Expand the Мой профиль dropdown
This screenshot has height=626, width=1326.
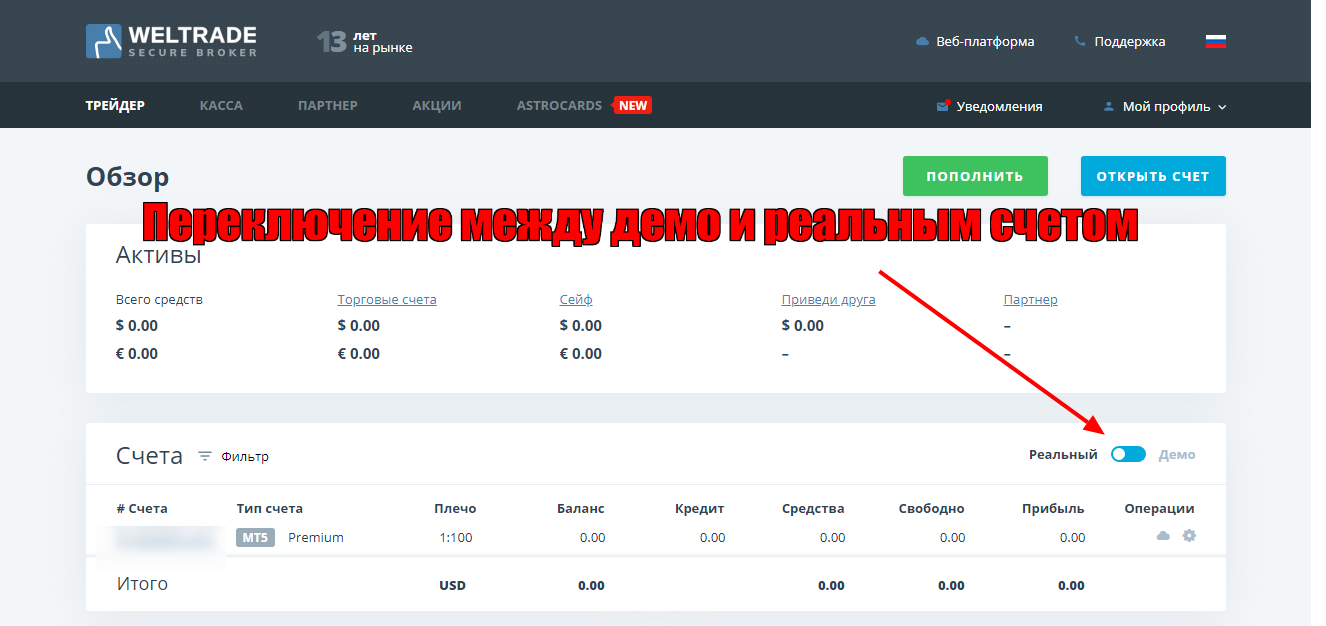1165,106
